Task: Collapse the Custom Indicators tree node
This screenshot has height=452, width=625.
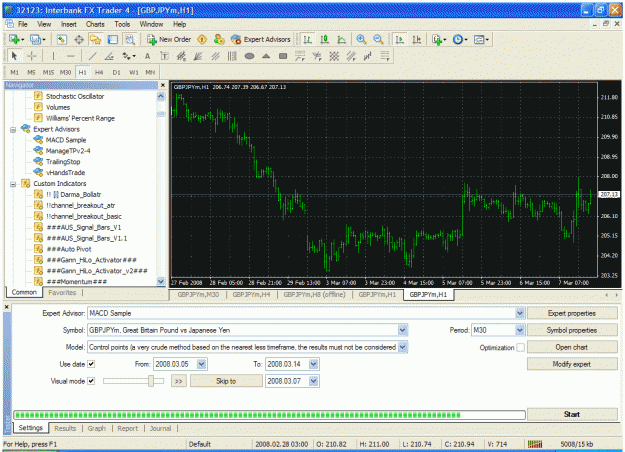Action: tap(13, 184)
